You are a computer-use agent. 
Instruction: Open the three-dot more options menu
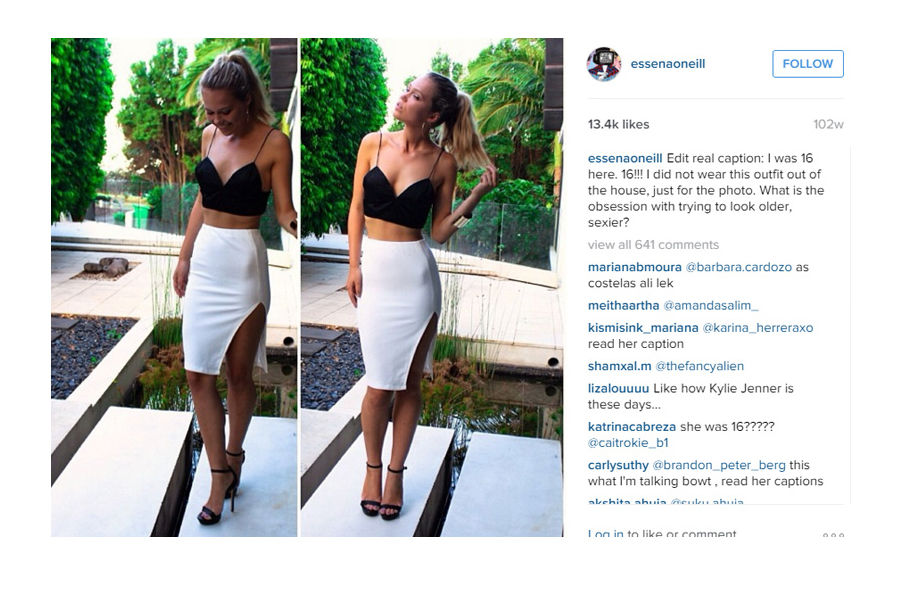[x=833, y=535]
